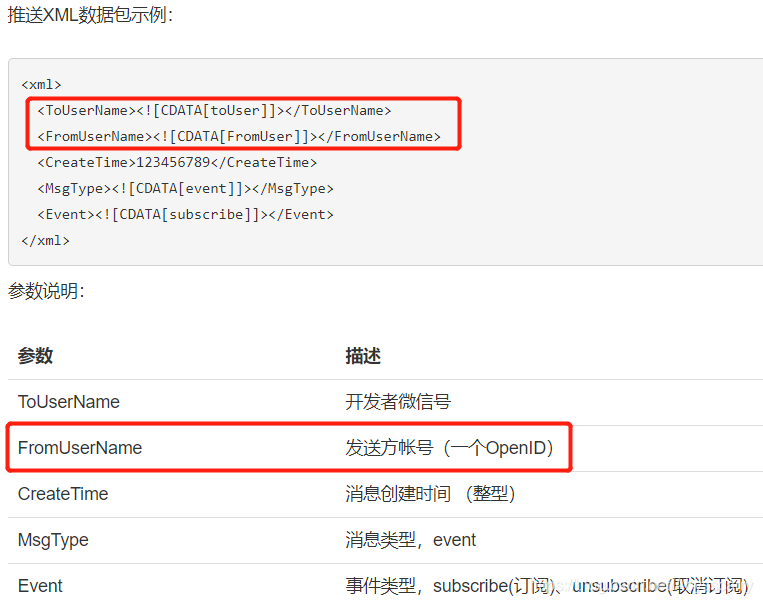
Task: Click the opening <xml> tag line
Action: [x=41, y=85]
